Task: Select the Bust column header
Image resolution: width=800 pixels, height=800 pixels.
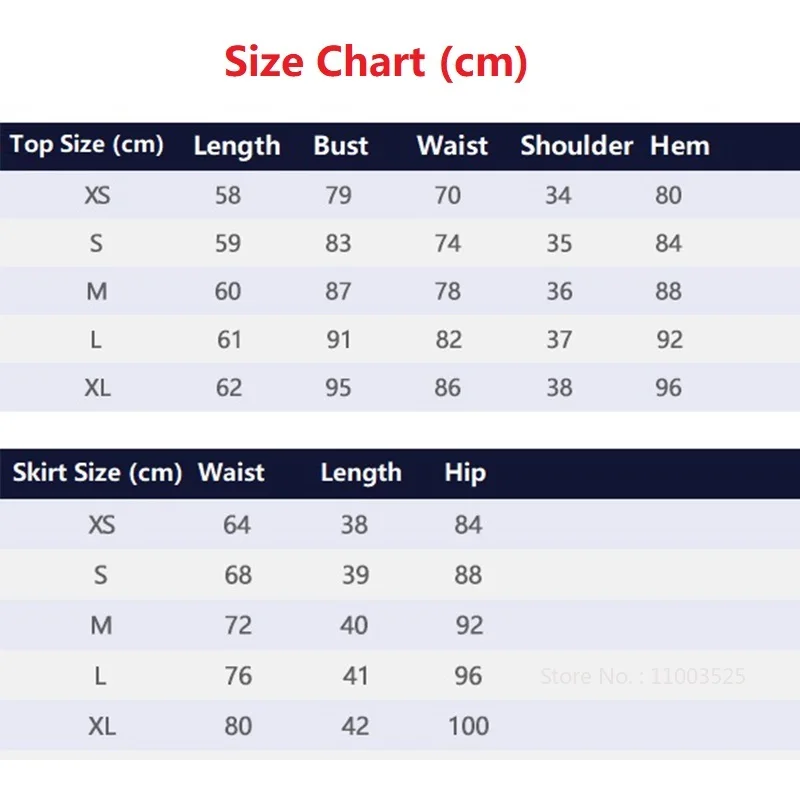Action: [341, 146]
